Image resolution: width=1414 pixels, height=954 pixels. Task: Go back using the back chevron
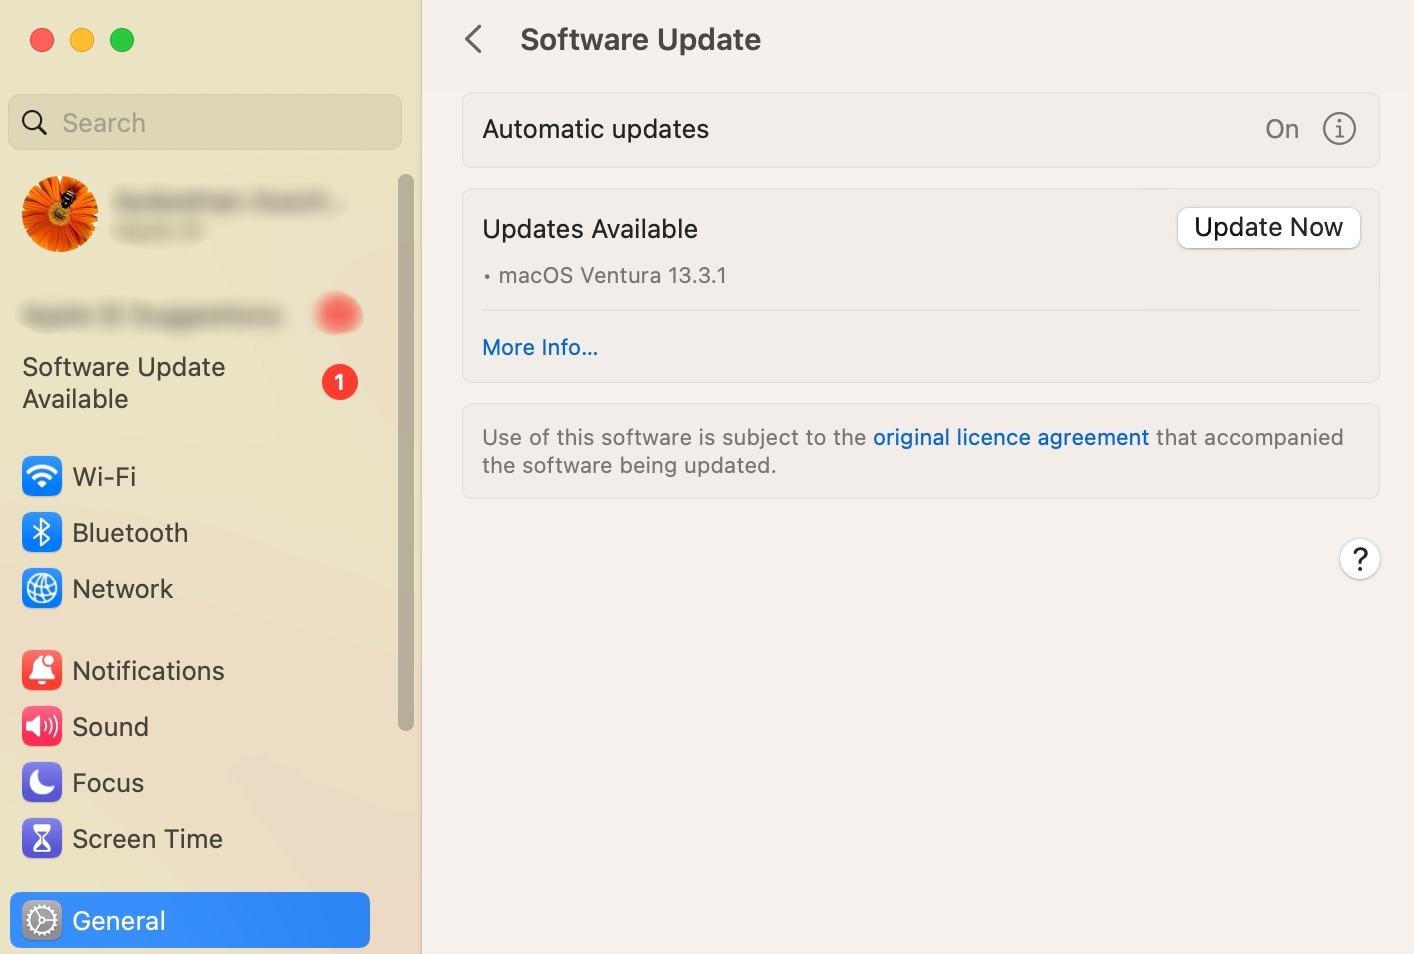474,40
